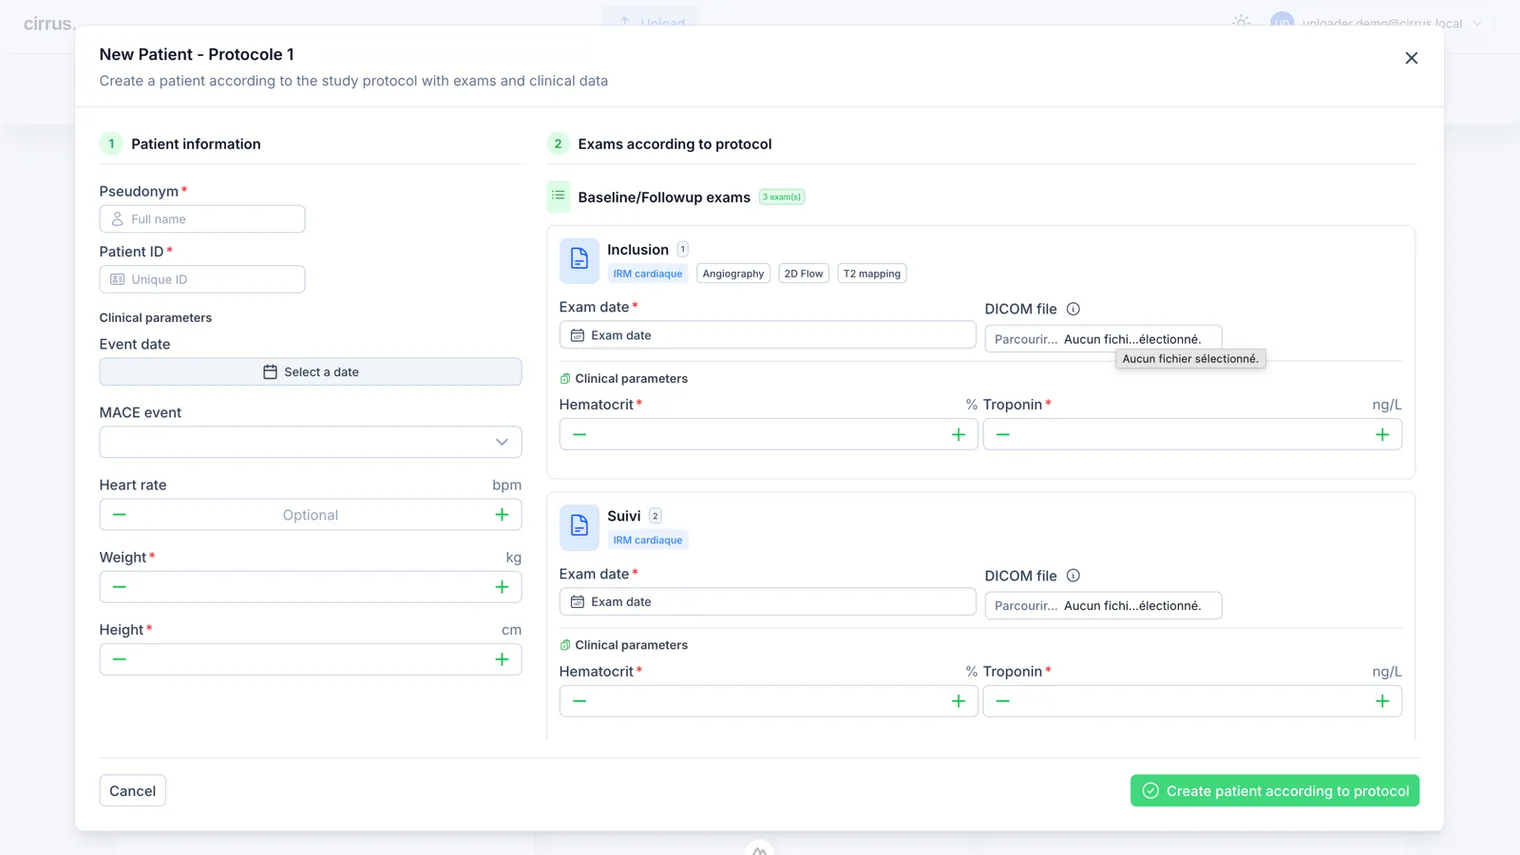Screen dimensions: 1520x855
Task: Decrease Weight with minus icon
Action: [119, 587]
